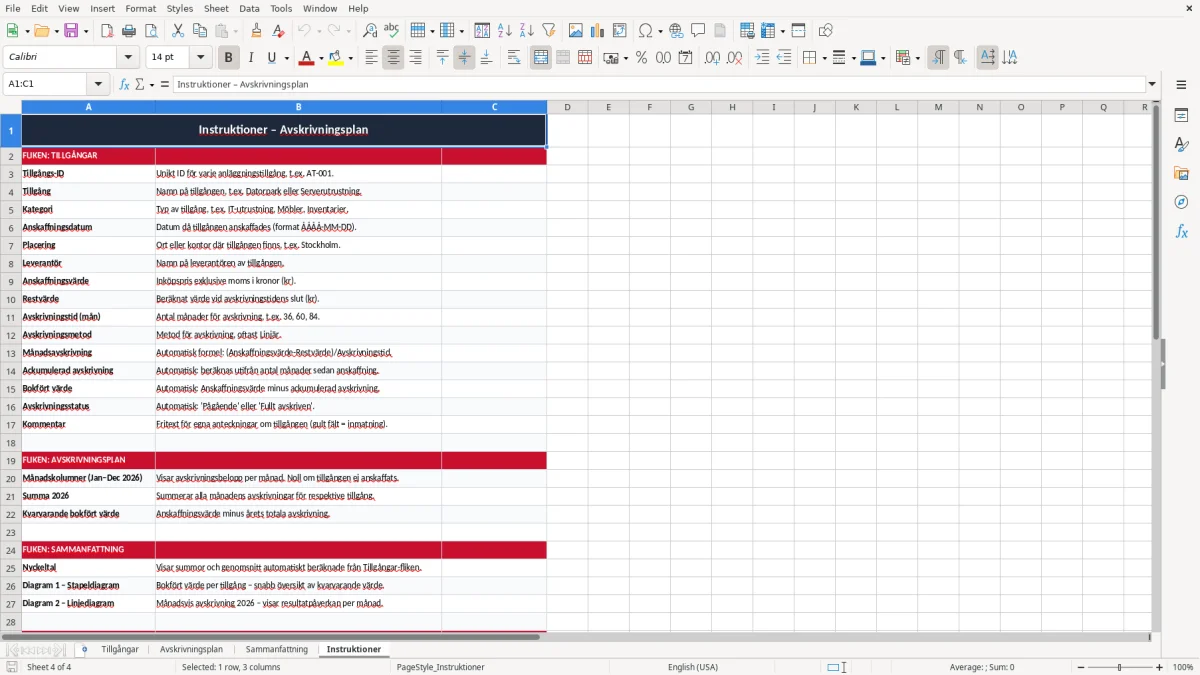Insert a comment
Image resolution: width=1200 pixels, height=675 pixels.
click(698, 31)
